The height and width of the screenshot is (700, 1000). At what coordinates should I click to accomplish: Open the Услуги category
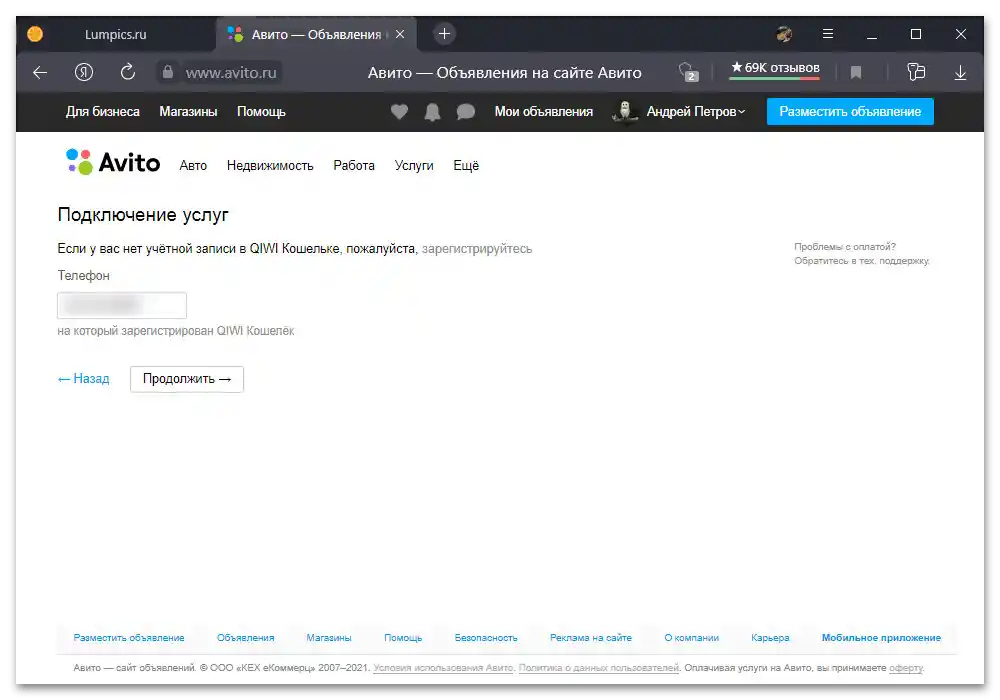pos(414,166)
